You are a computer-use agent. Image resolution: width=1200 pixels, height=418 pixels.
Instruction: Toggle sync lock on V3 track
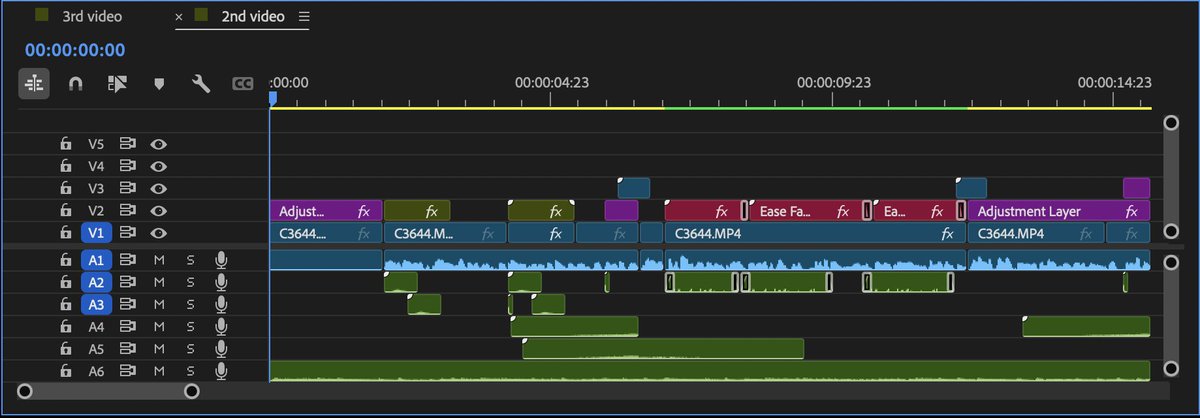pyautogui.click(x=127, y=188)
